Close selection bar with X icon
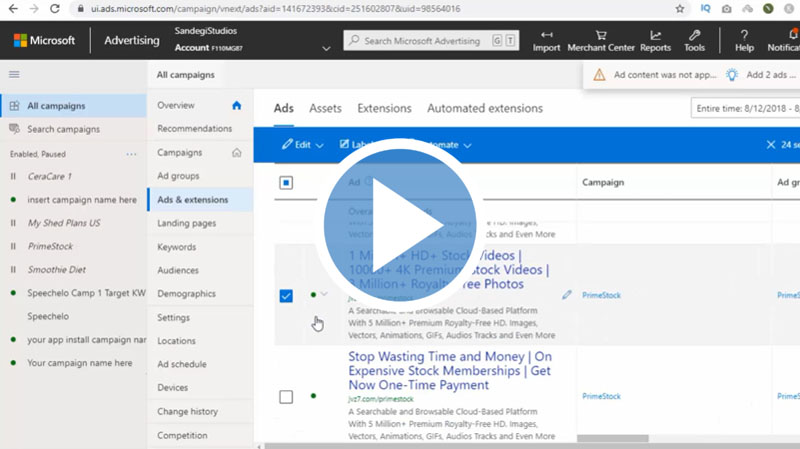800x449 pixels. [770, 145]
